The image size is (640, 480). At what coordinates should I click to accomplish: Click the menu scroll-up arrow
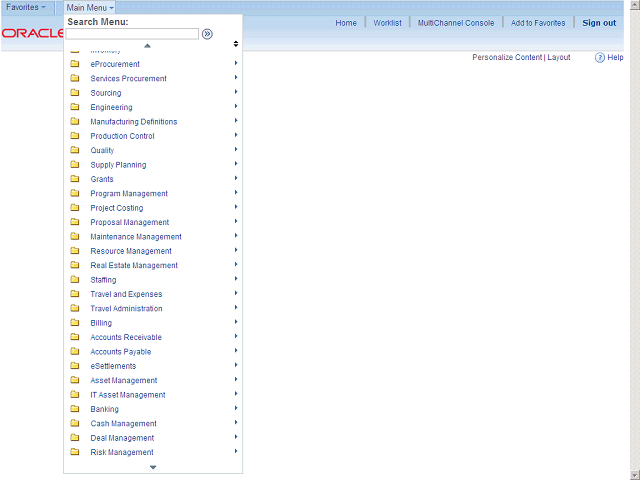click(147, 46)
